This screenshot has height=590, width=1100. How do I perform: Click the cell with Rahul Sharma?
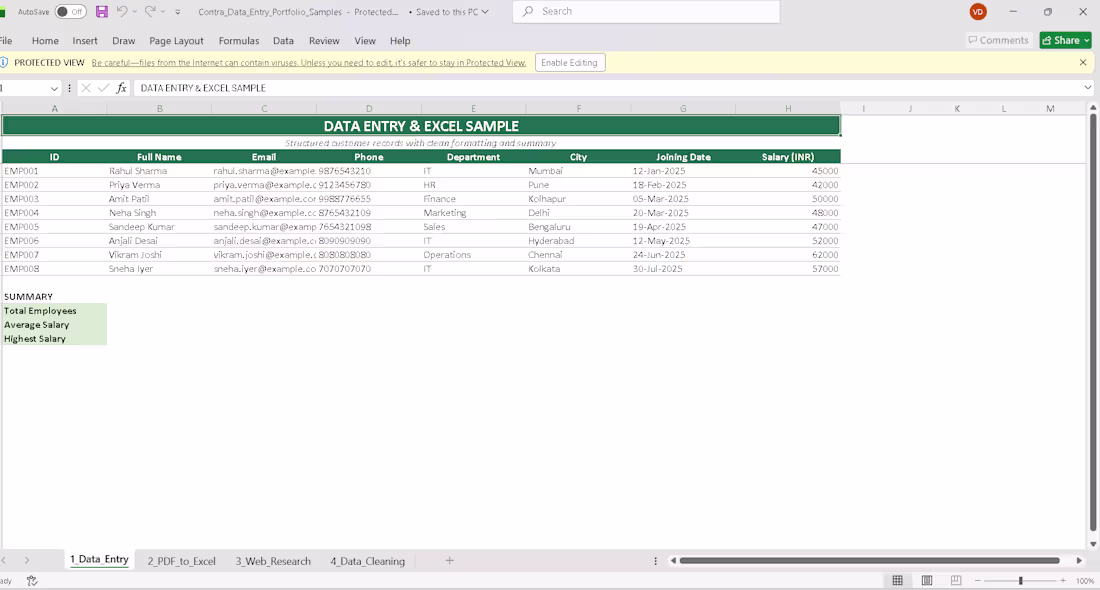click(159, 170)
